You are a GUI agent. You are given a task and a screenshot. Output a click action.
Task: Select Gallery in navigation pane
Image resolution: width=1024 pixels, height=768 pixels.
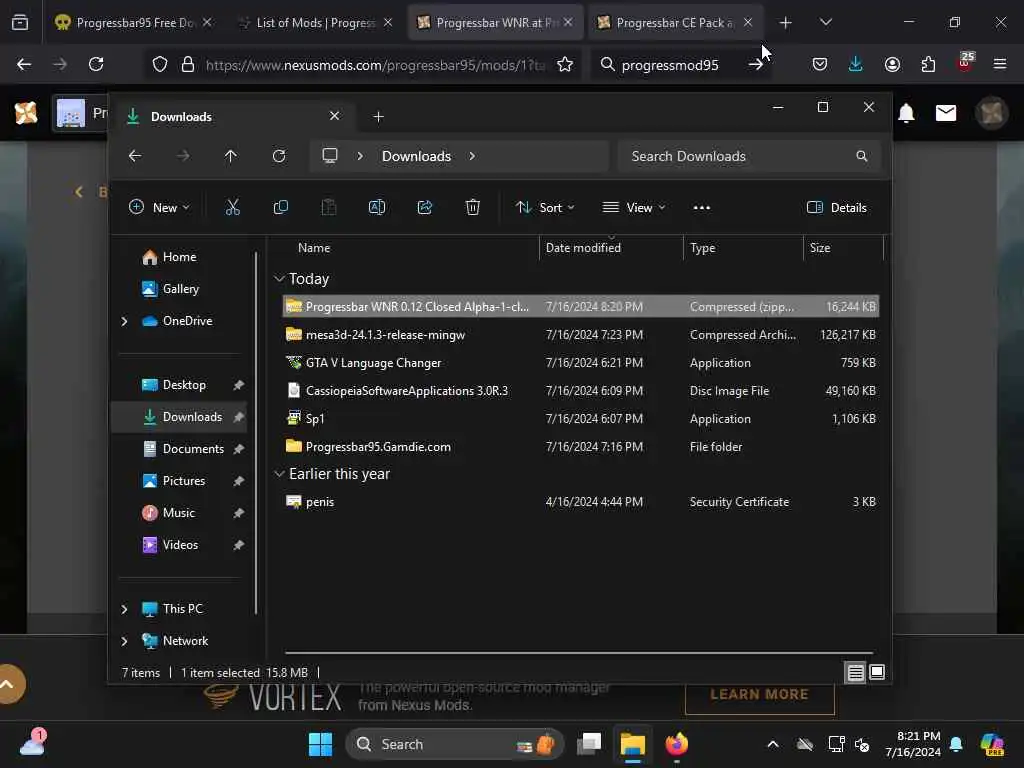tap(180, 289)
